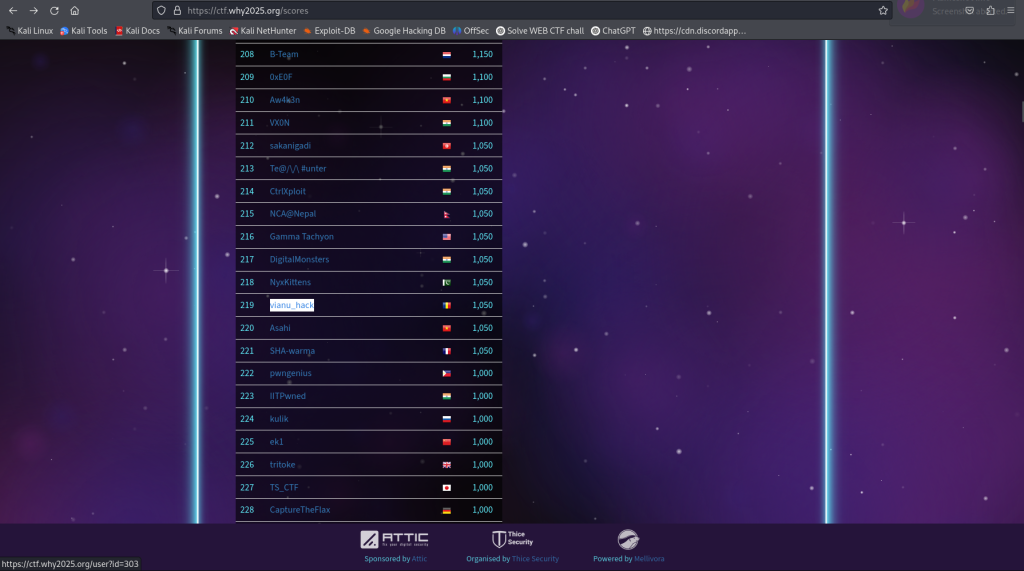Viewport: 1024px width, 571px height.
Task: Click the page vertical scrollbar
Action: [1020, 112]
